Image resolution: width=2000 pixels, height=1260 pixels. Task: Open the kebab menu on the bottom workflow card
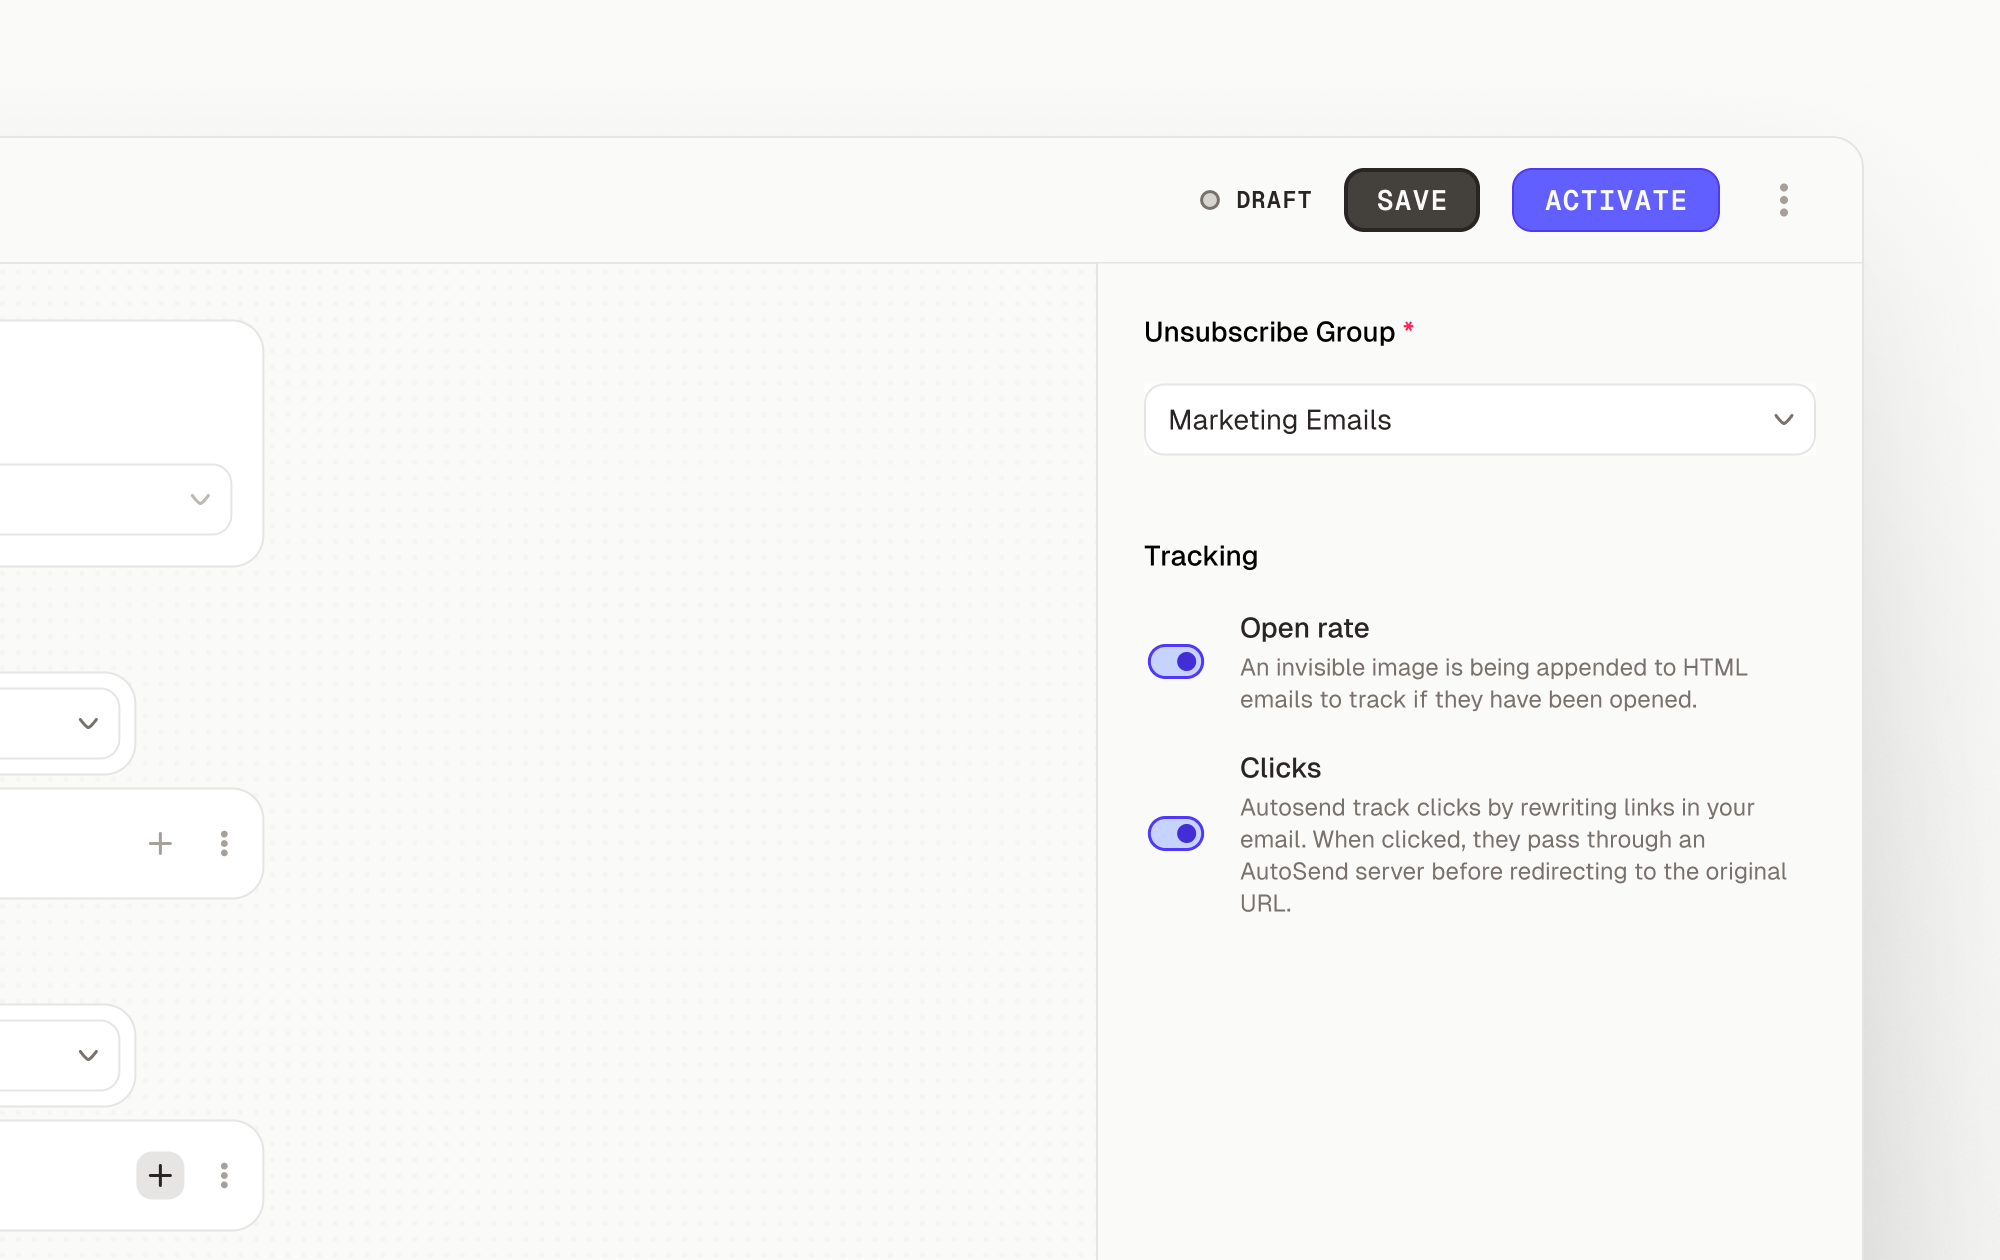coord(224,1175)
